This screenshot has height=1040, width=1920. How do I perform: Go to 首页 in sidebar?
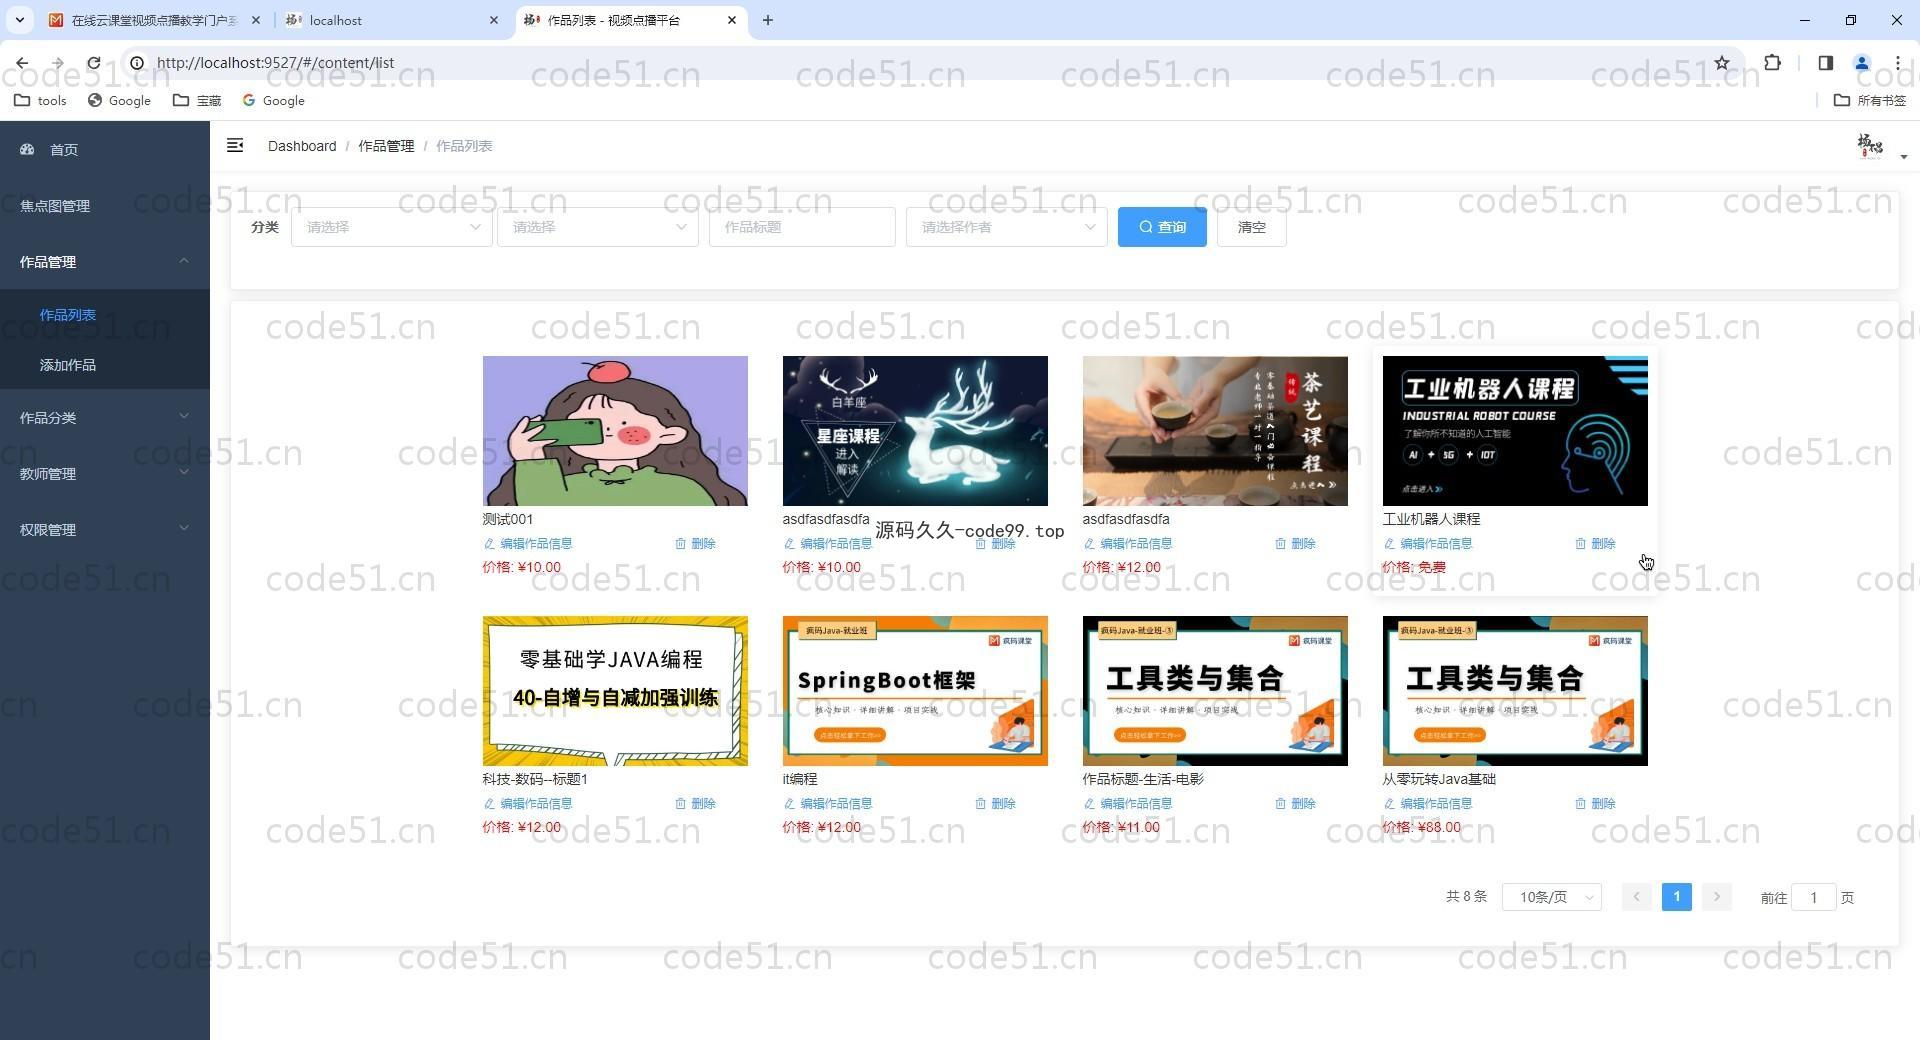coord(105,150)
